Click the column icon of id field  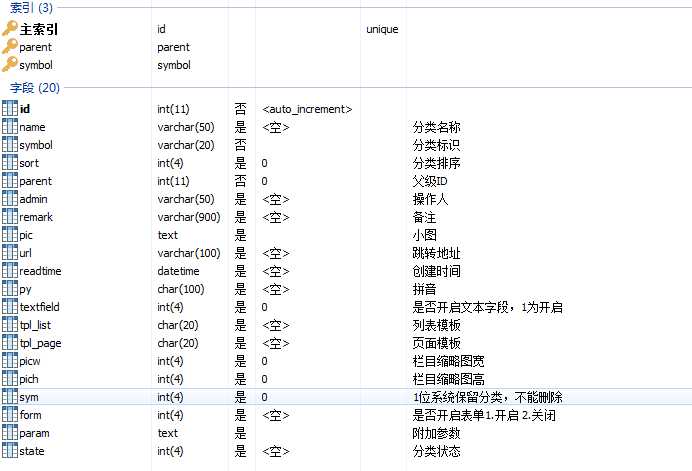pos(10,109)
